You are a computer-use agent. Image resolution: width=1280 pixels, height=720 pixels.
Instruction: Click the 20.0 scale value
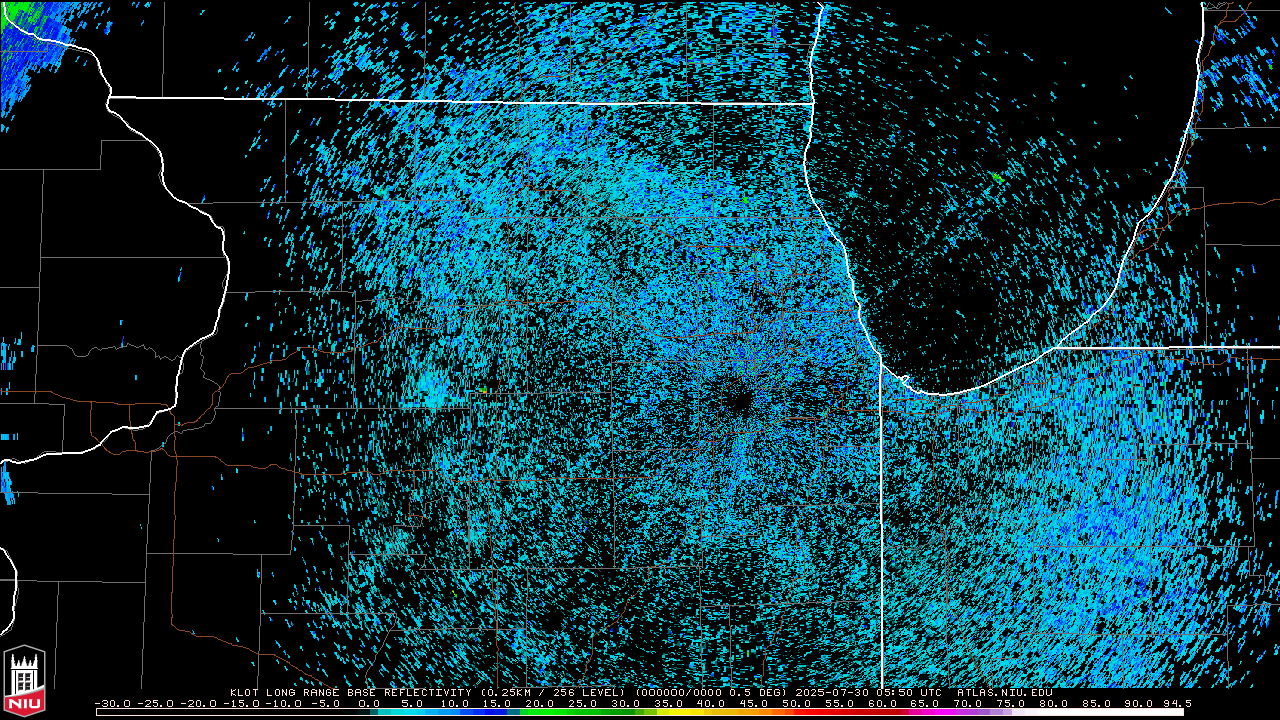click(540, 703)
